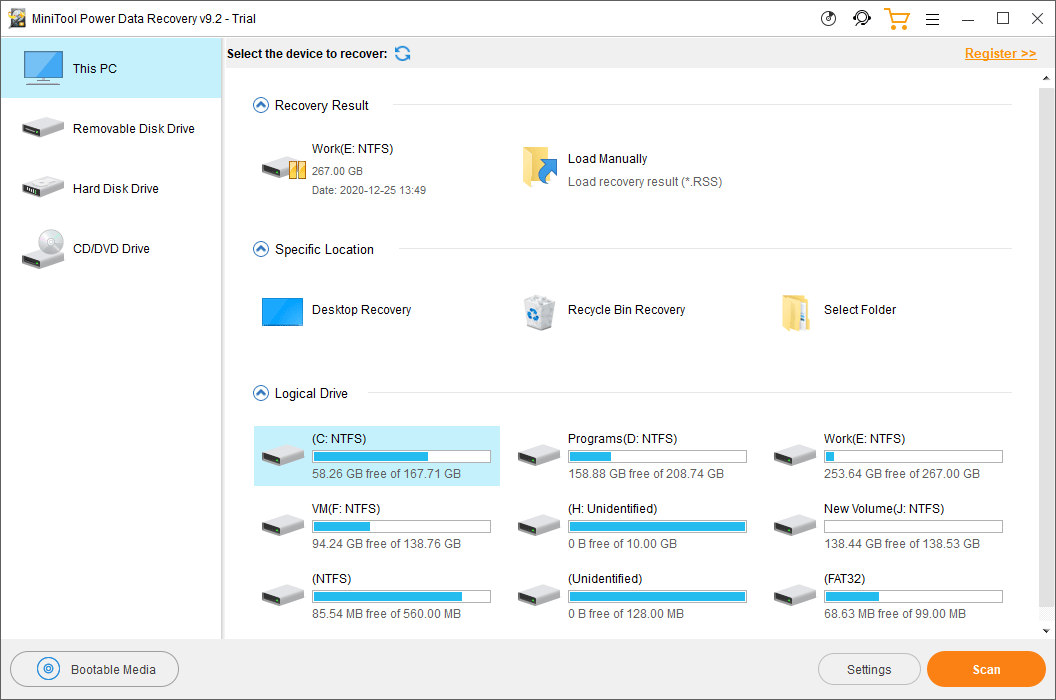Click the support headset icon
The image size is (1056, 700).
[861, 19]
